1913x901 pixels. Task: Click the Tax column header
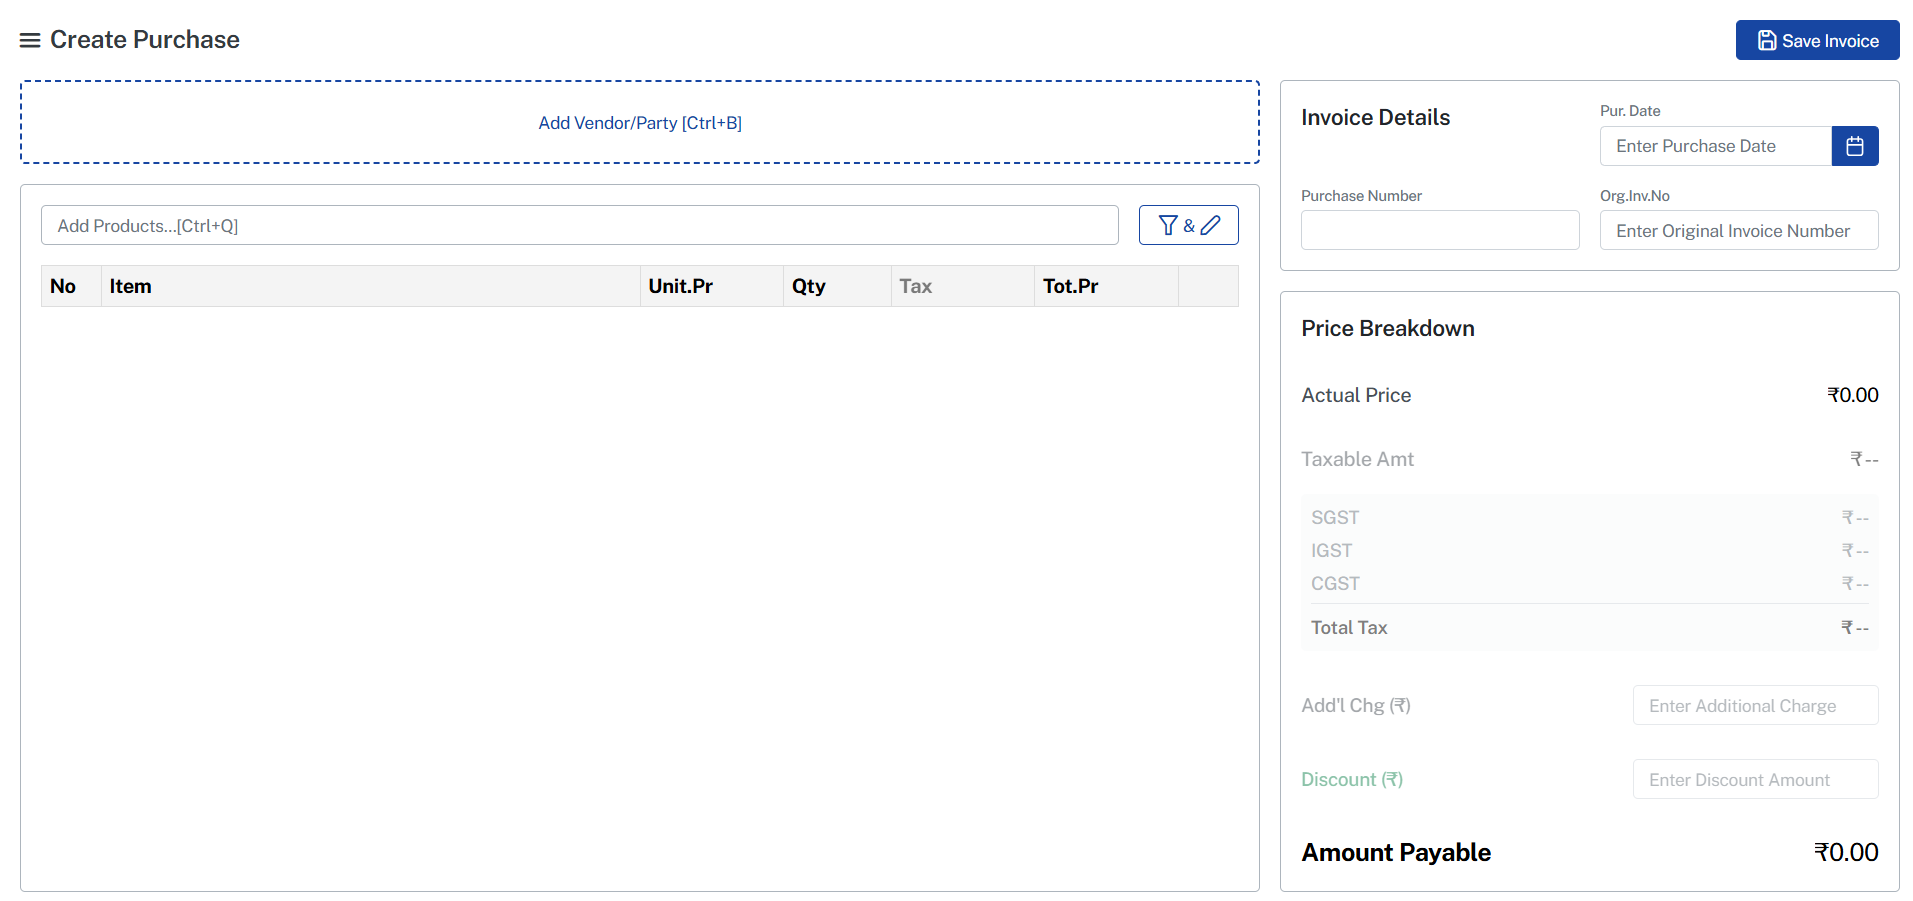[x=962, y=286]
